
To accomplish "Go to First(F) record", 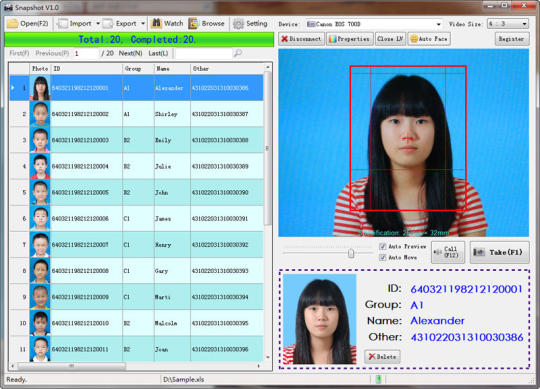I will 19,53.
